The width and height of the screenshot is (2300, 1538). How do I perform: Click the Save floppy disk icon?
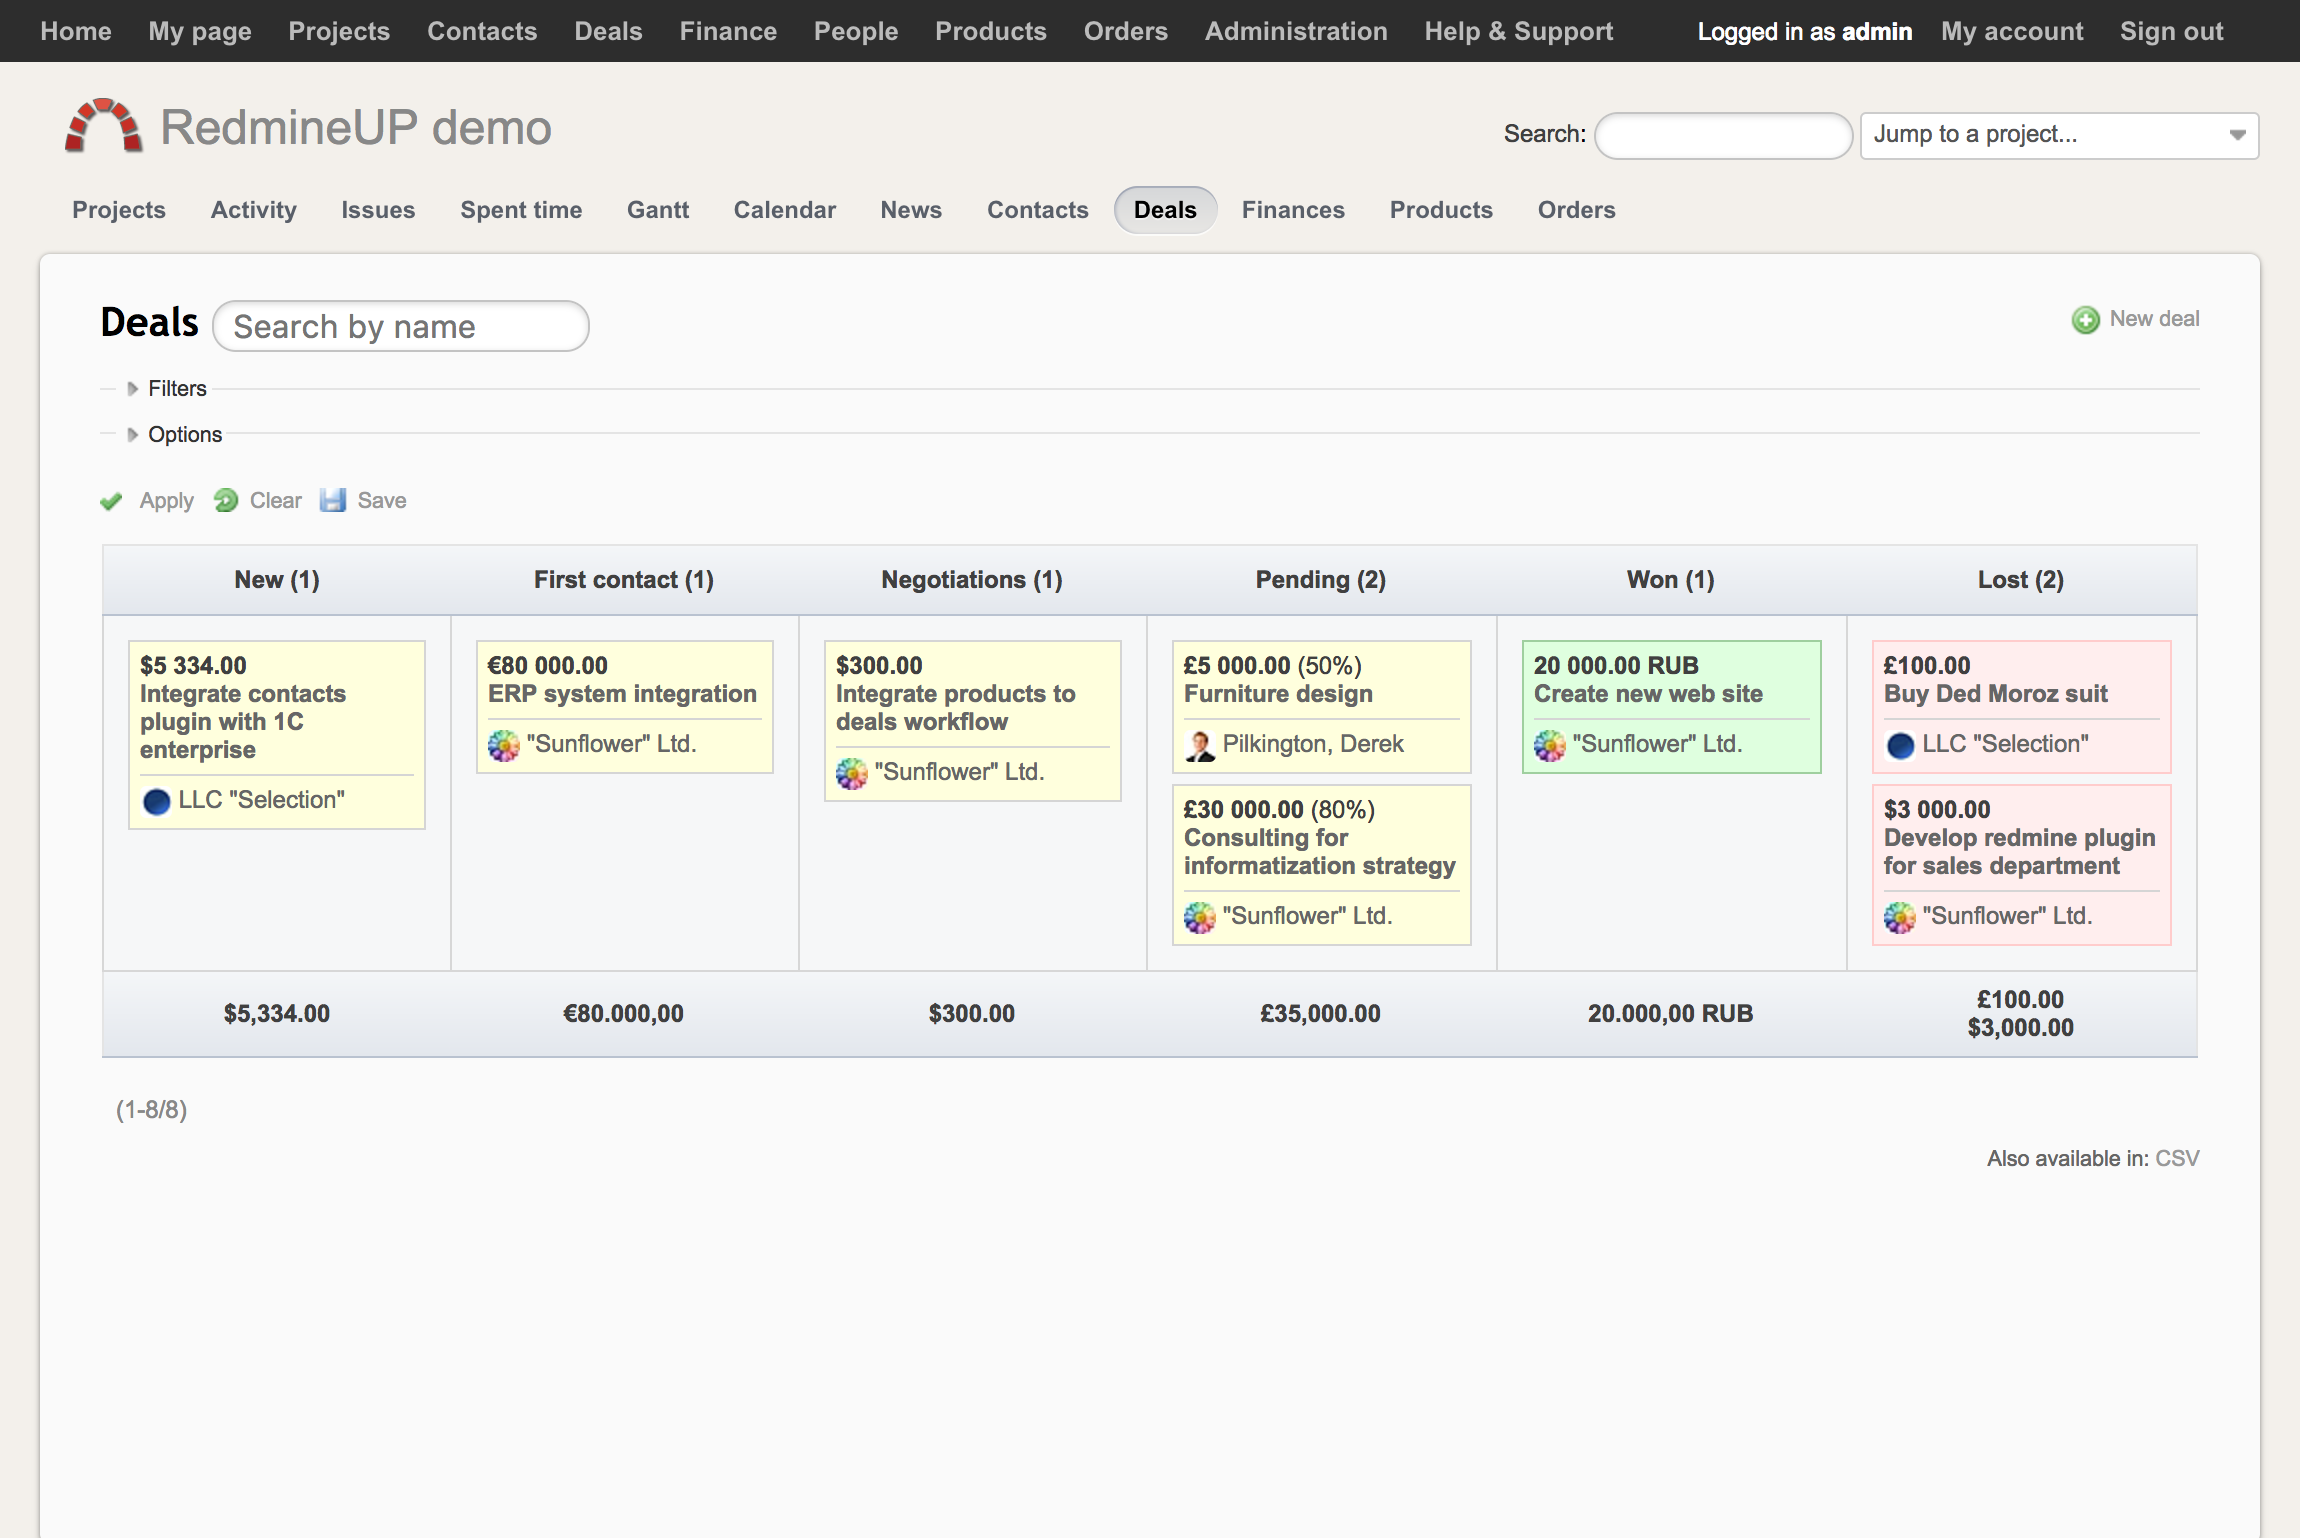click(x=333, y=500)
